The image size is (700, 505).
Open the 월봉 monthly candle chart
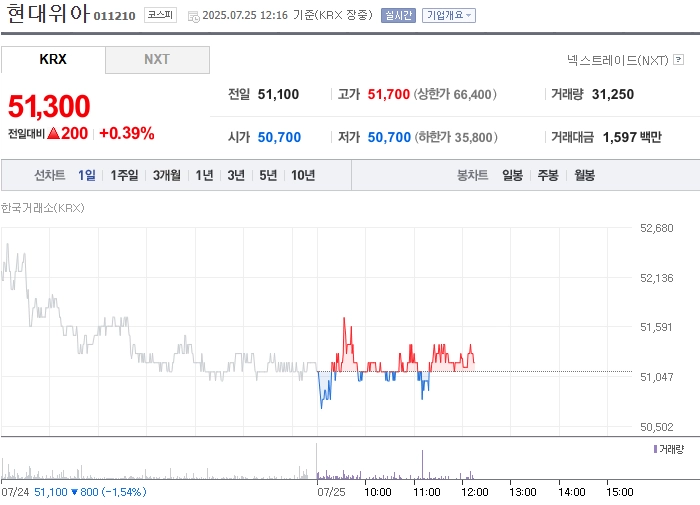coord(584,175)
